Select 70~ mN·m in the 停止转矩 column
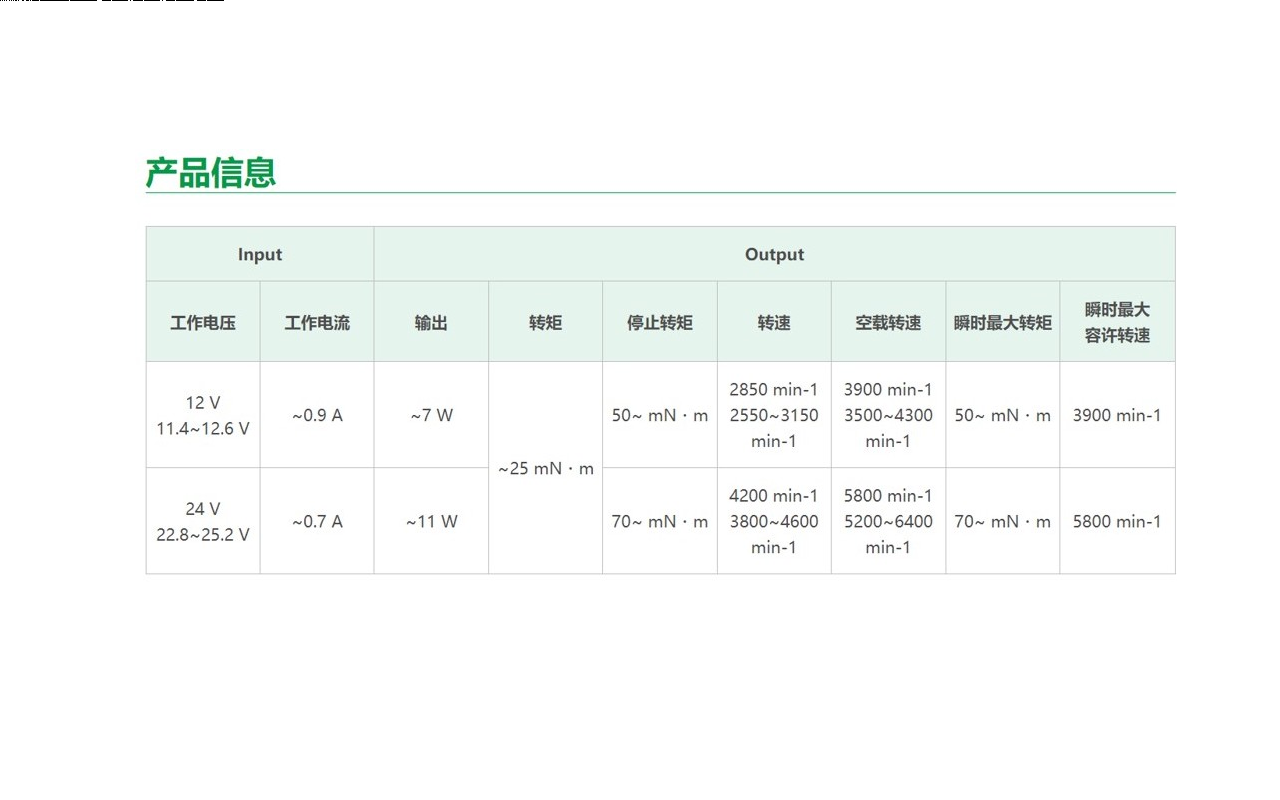Viewport: 1280px width, 800px height. point(660,521)
